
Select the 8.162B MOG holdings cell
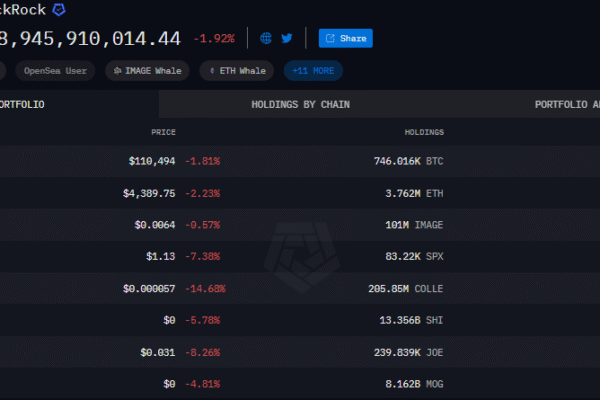coord(414,384)
